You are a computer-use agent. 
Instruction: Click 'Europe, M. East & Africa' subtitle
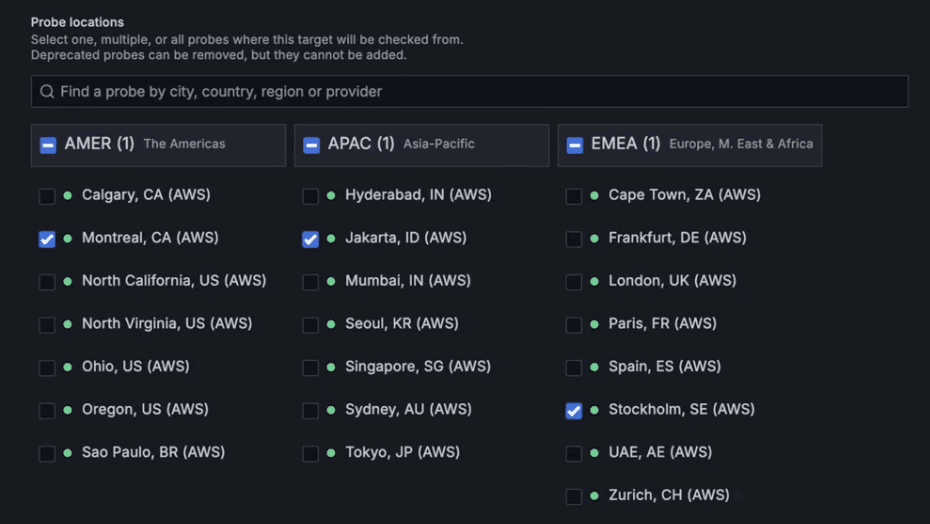coord(741,144)
